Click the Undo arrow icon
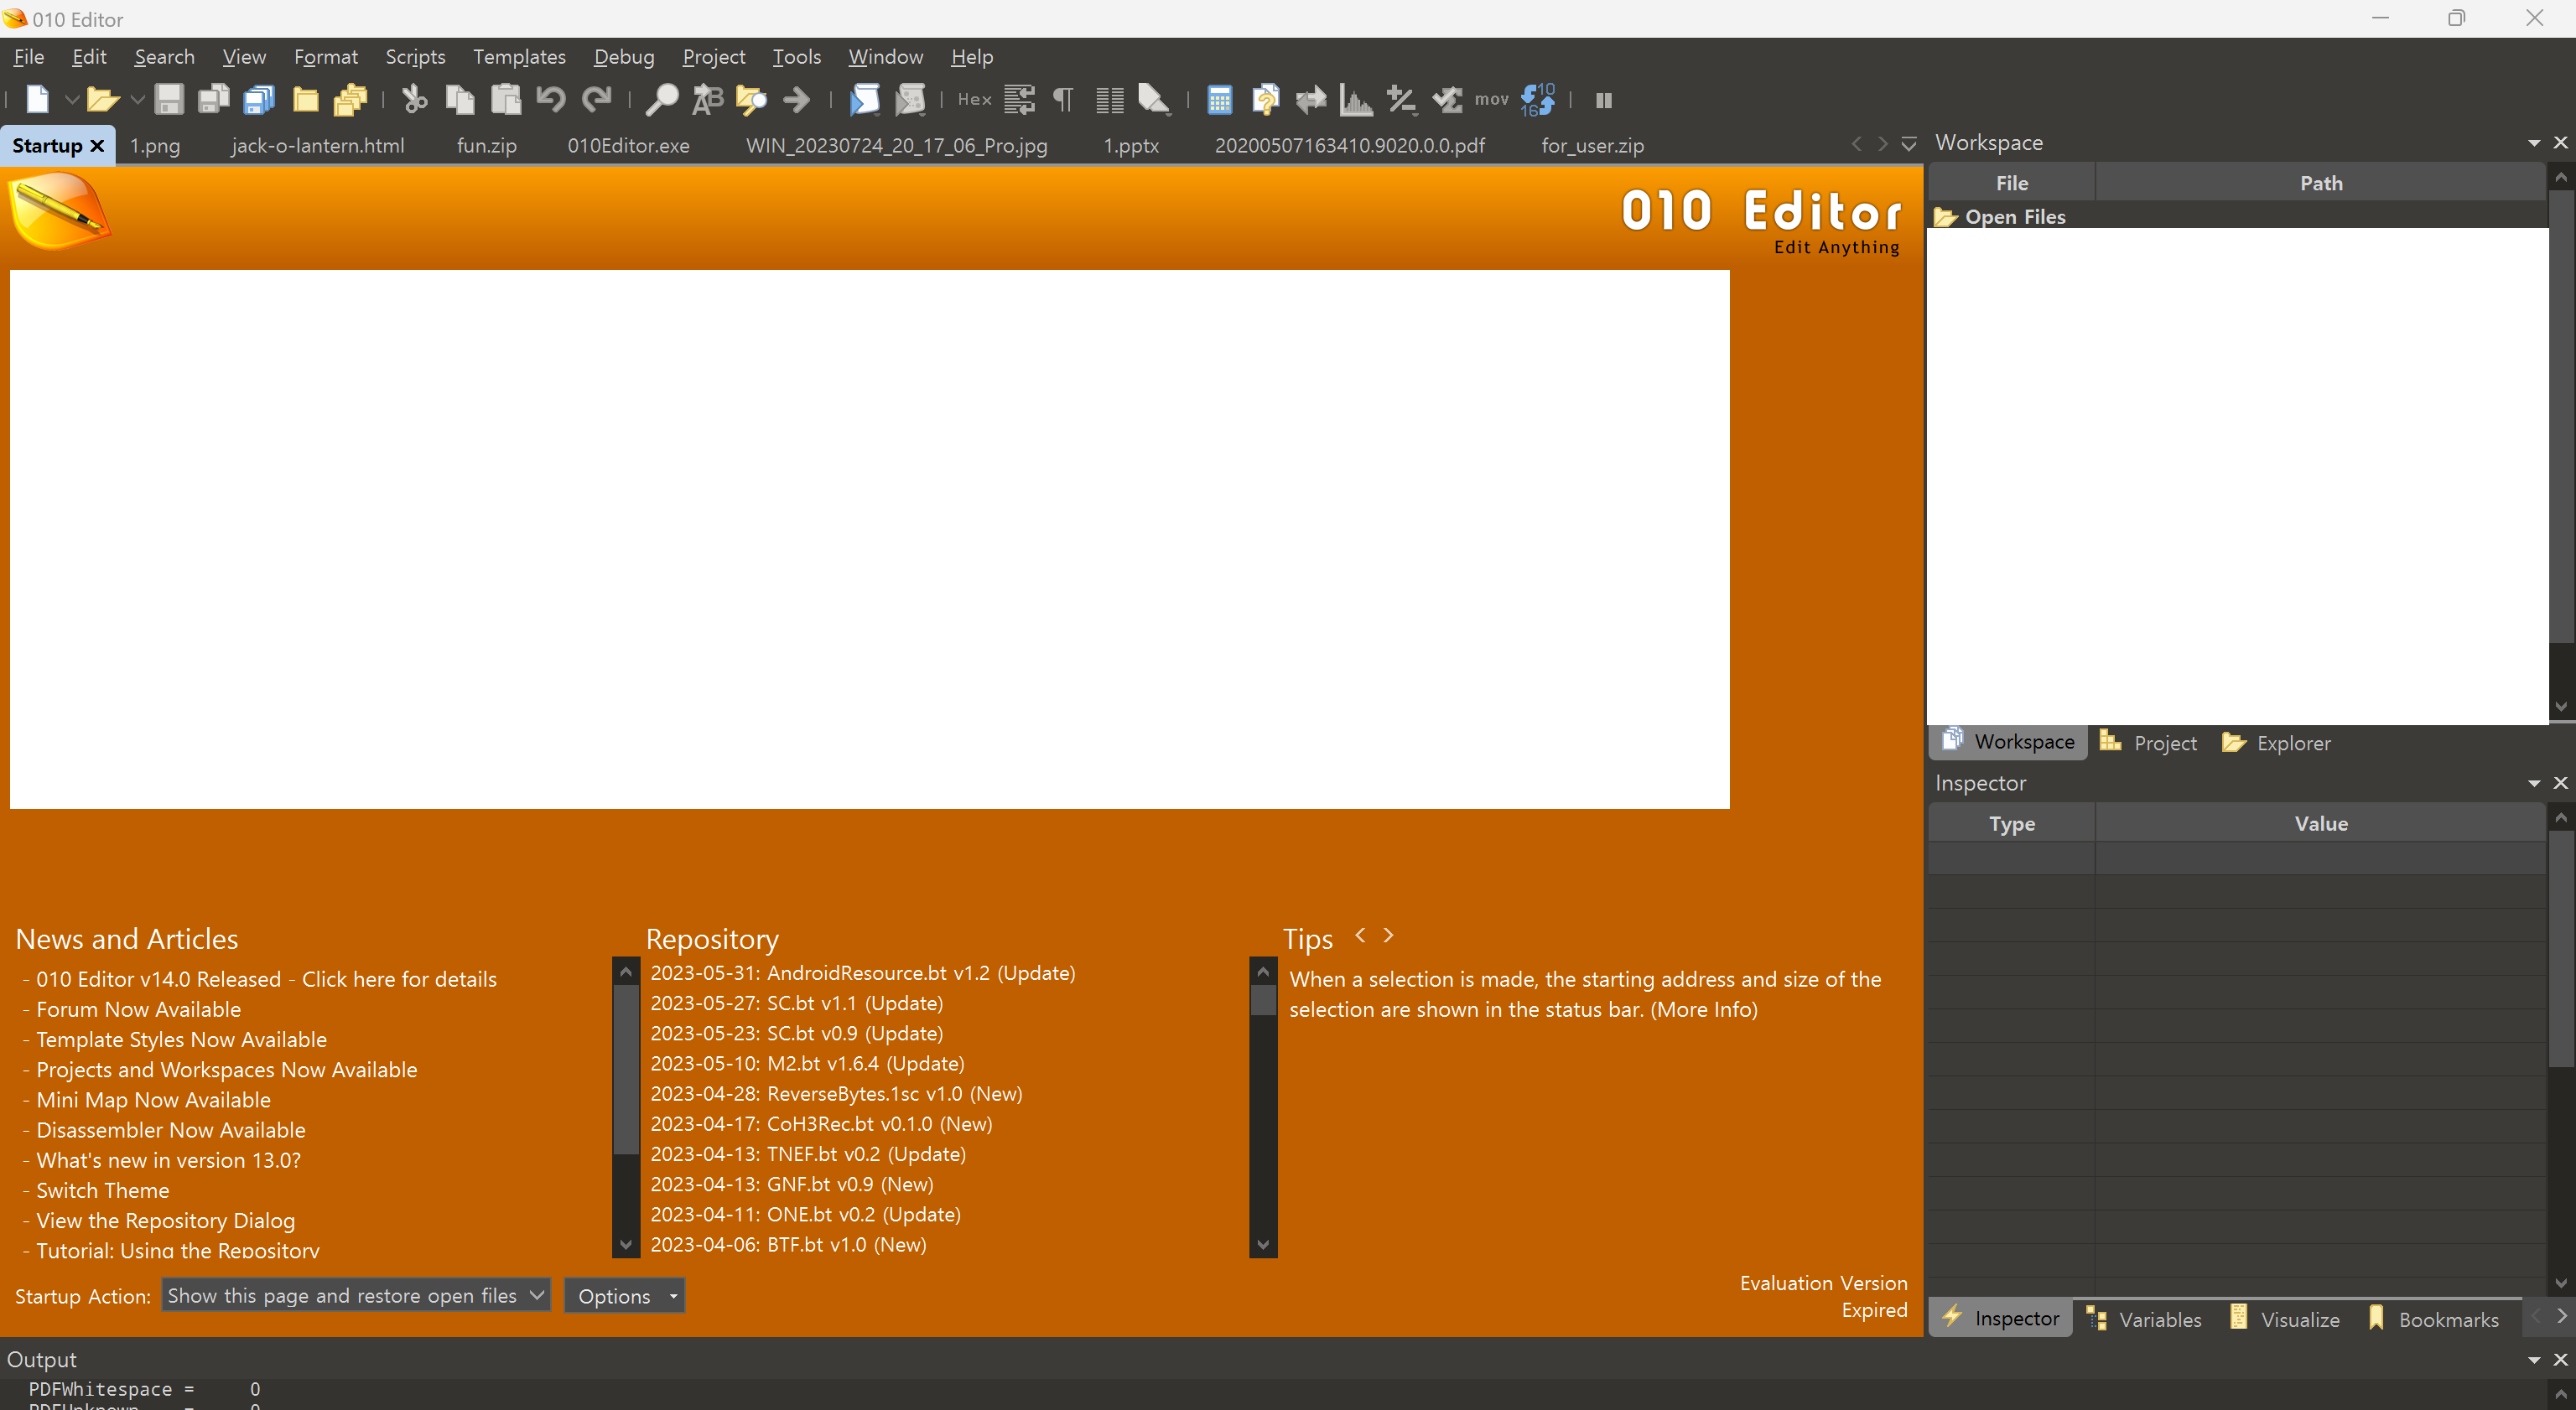Image resolution: width=2576 pixels, height=1410 pixels. tap(551, 99)
